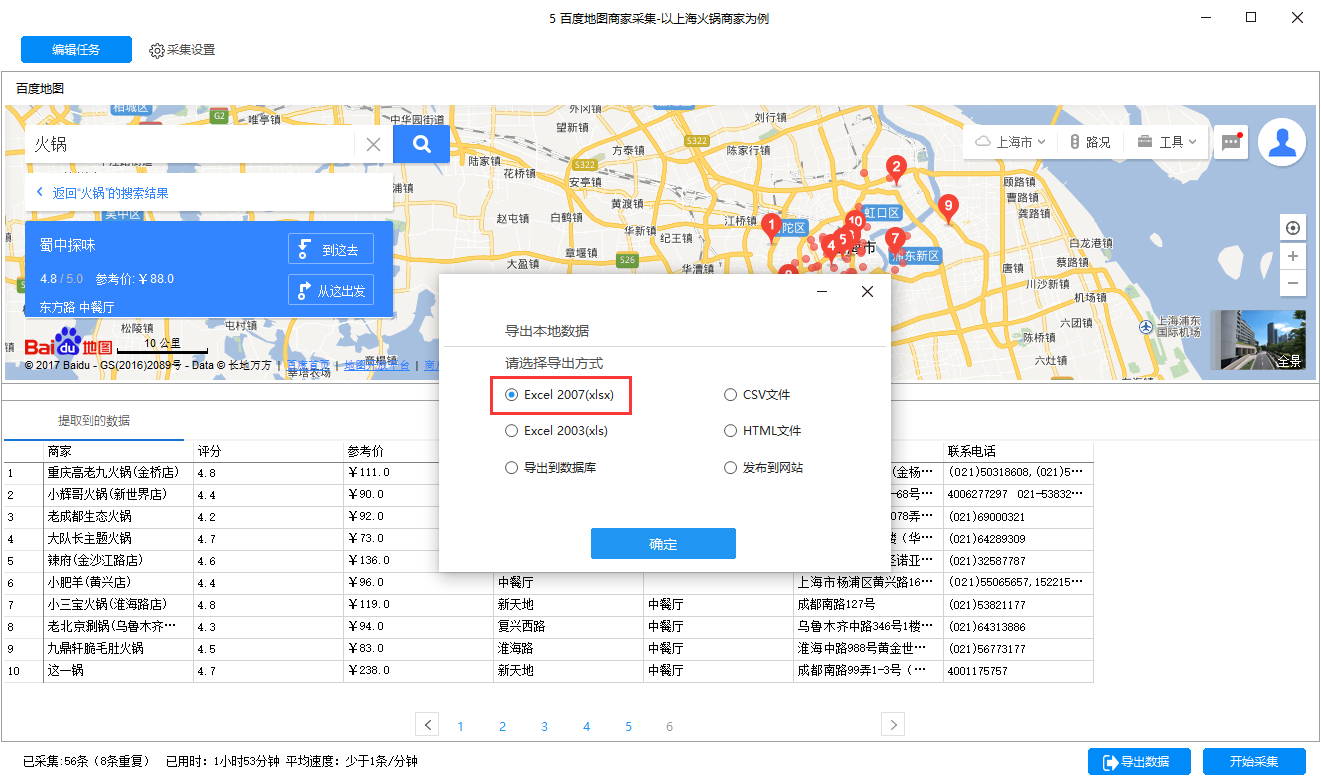
Task: Click the Baidu 地图 logo
Action: tap(68, 343)
